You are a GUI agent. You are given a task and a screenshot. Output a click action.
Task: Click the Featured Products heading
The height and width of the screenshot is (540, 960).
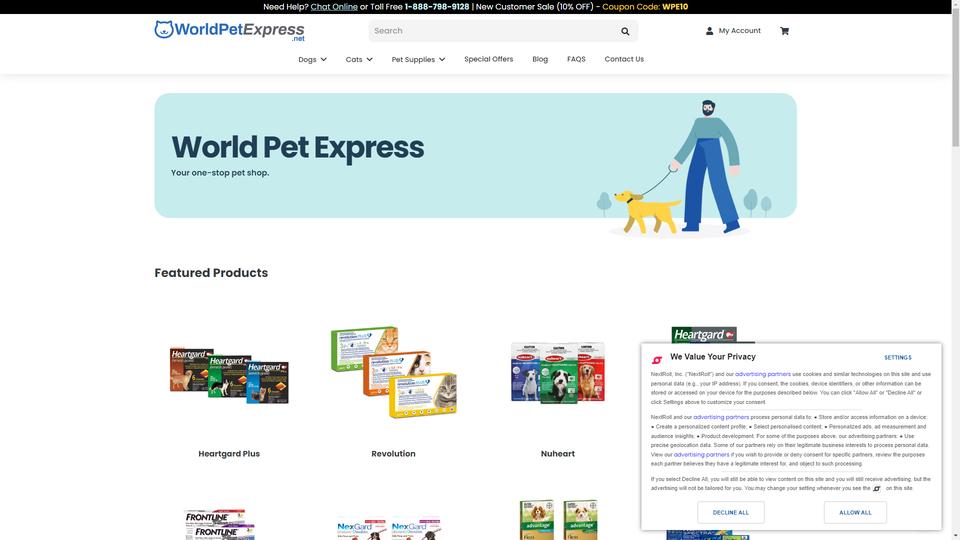click(x=211, y=273)
